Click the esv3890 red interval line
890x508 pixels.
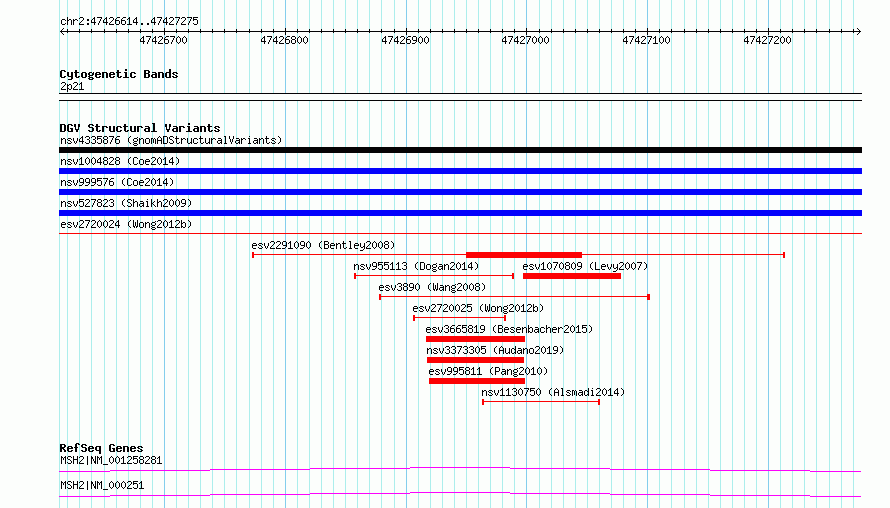514,297
